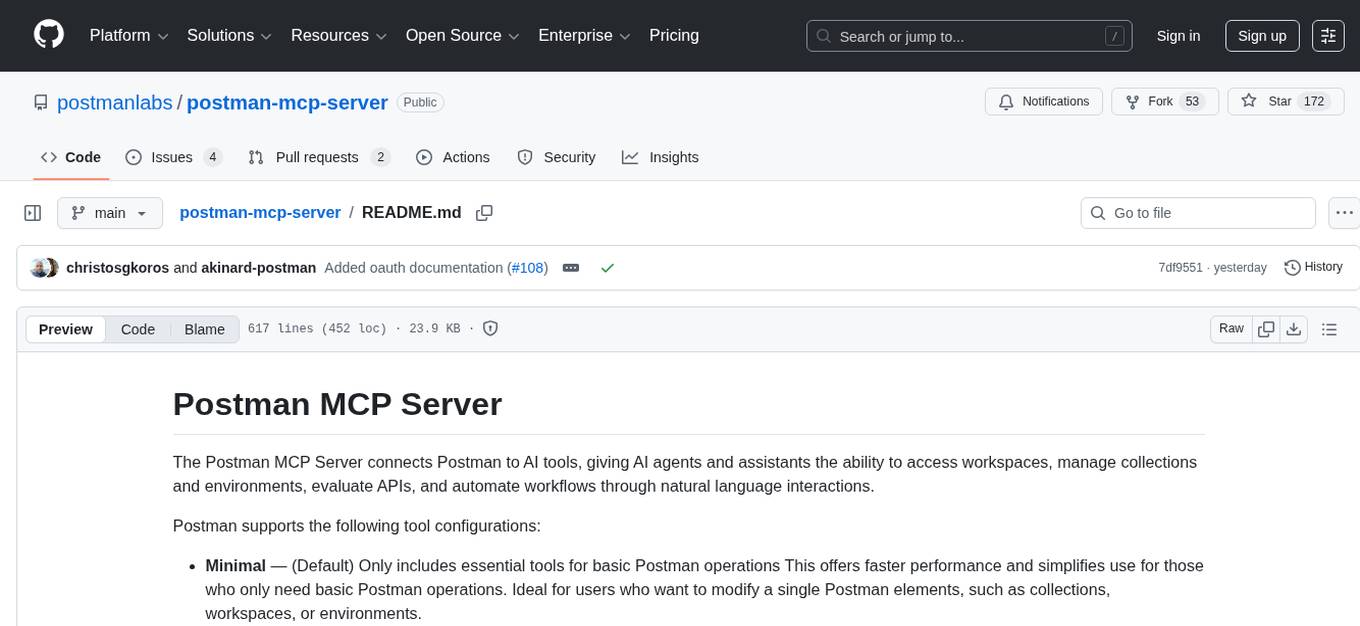Open the main branch selector

coord(109,213)
